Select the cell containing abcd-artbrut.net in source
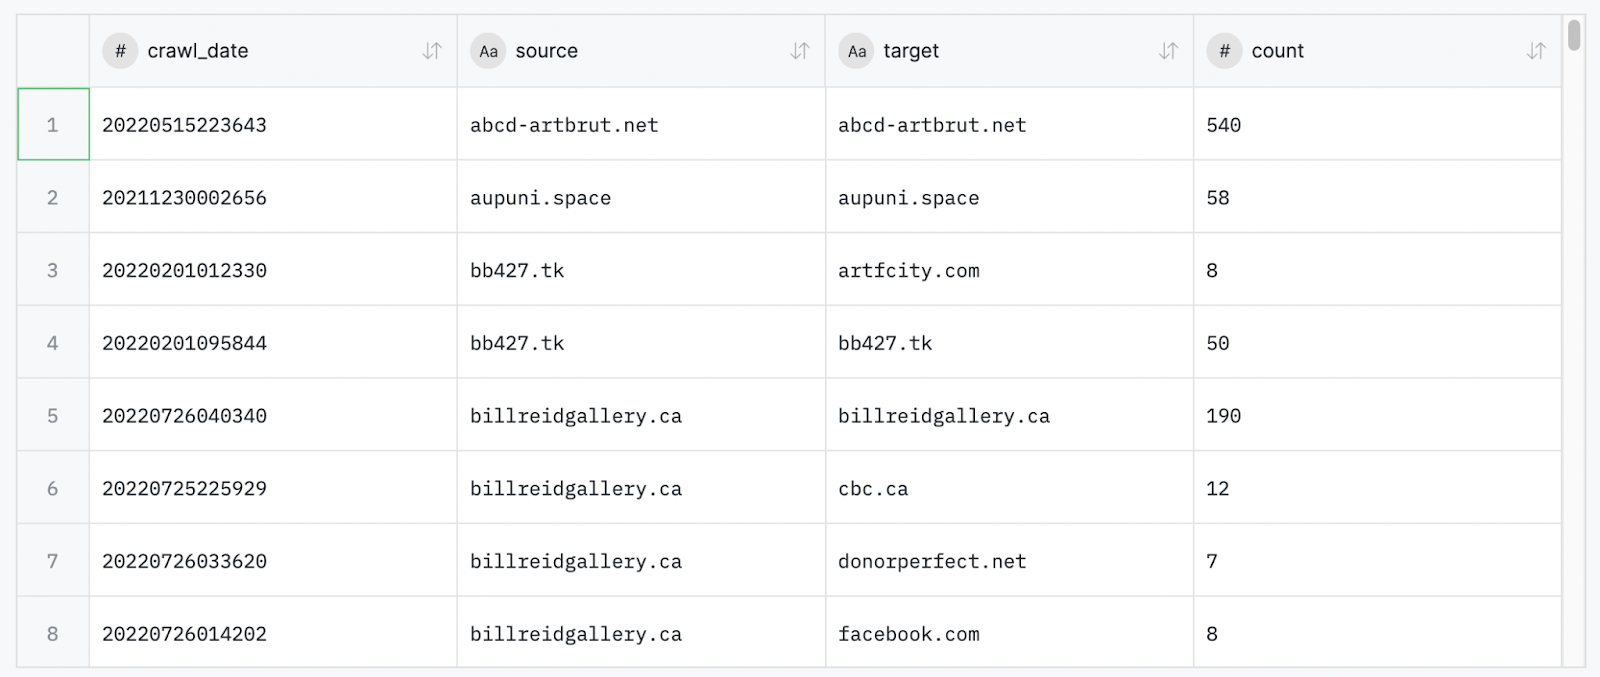The image size is (1600, 677). (641, 124)
